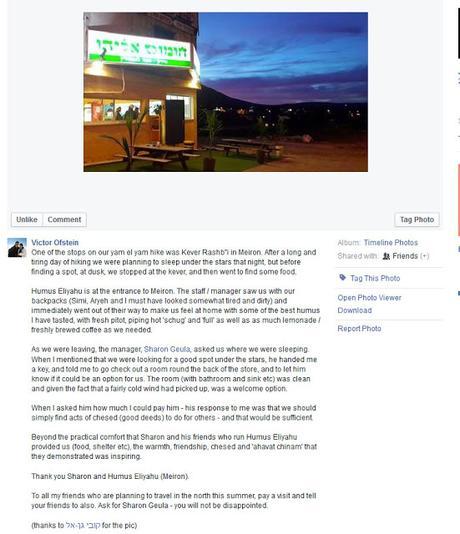
Task: Click the Unlike button
Action: 27,220
